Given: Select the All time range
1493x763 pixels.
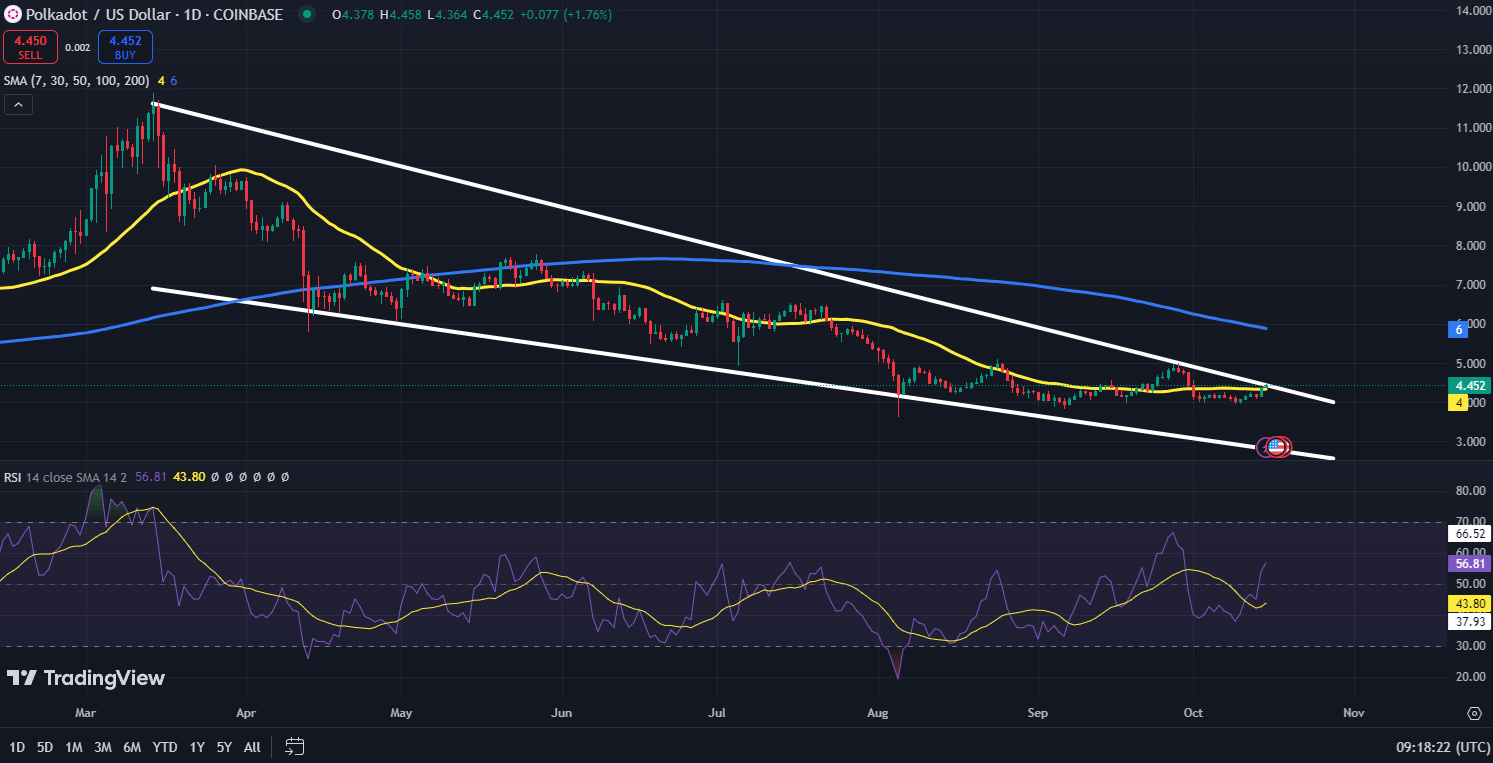Looking at the screenshot, I should [252, 747].
